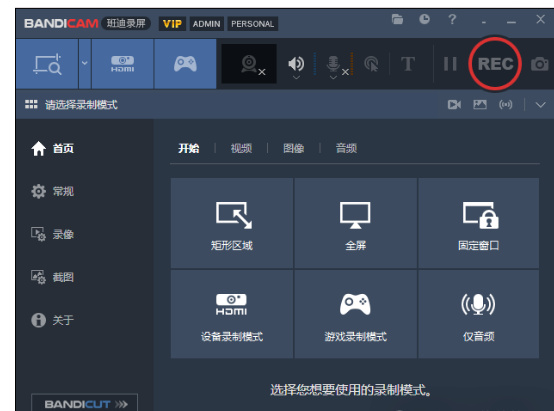This screenshot has width=554, height=411.
Task: Toggle webcam overlay
Action: click(x=249, y=64)
